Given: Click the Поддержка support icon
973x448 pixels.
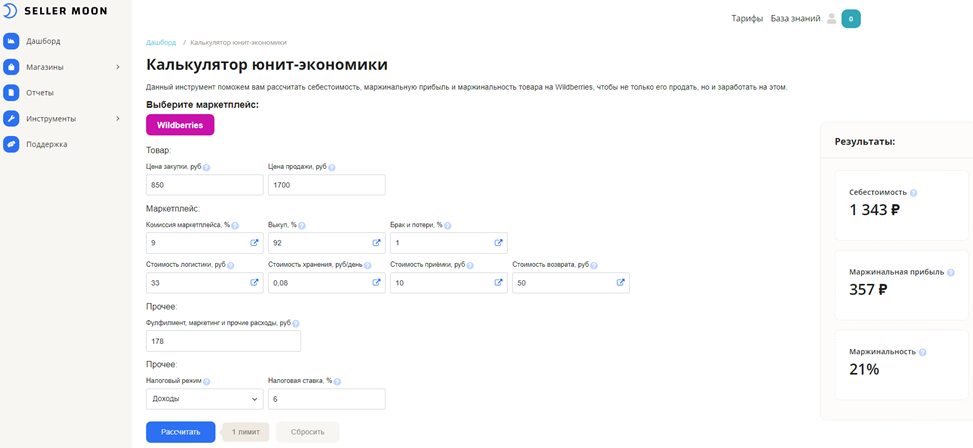Looking at the screenshot, I should pos(11,144).
